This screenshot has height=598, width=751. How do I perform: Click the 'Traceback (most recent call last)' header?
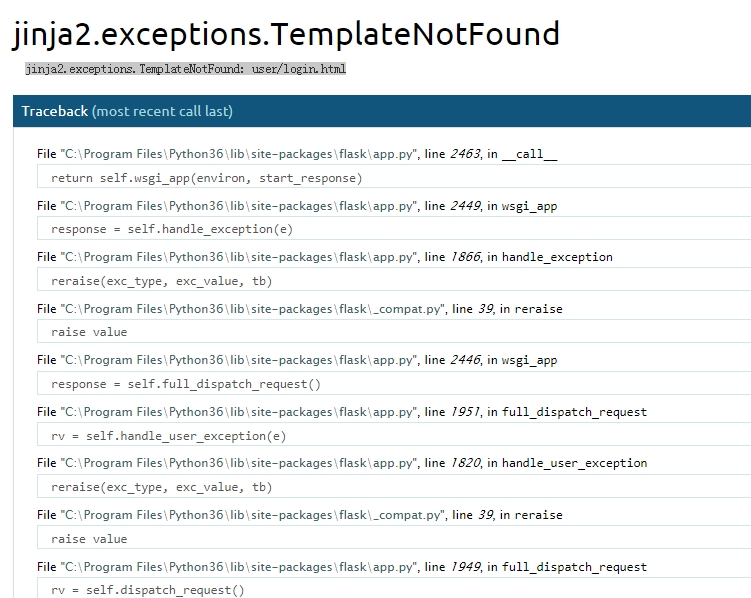click(127, 111)
